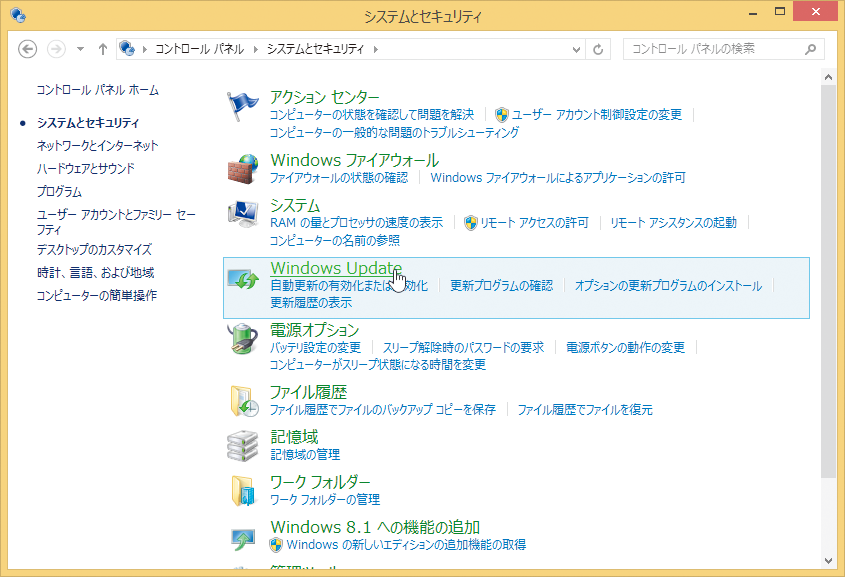The height and width of the screenshot is (577, 845).
Task: Click スリープ解除時のパスワードの要求 link
Action: 463,347
